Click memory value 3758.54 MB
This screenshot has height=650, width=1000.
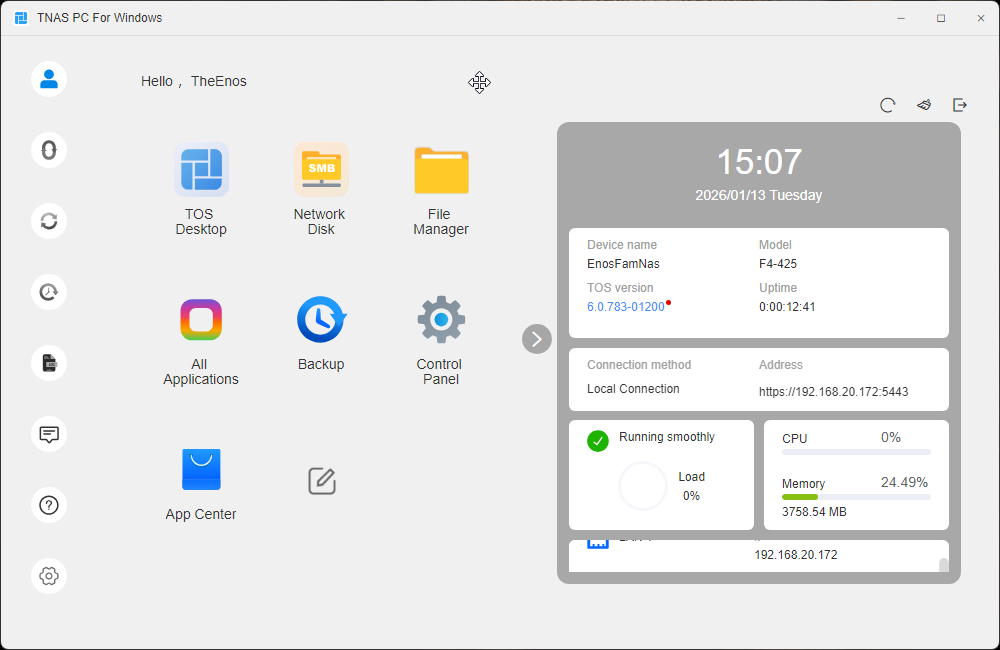[814, 512]
